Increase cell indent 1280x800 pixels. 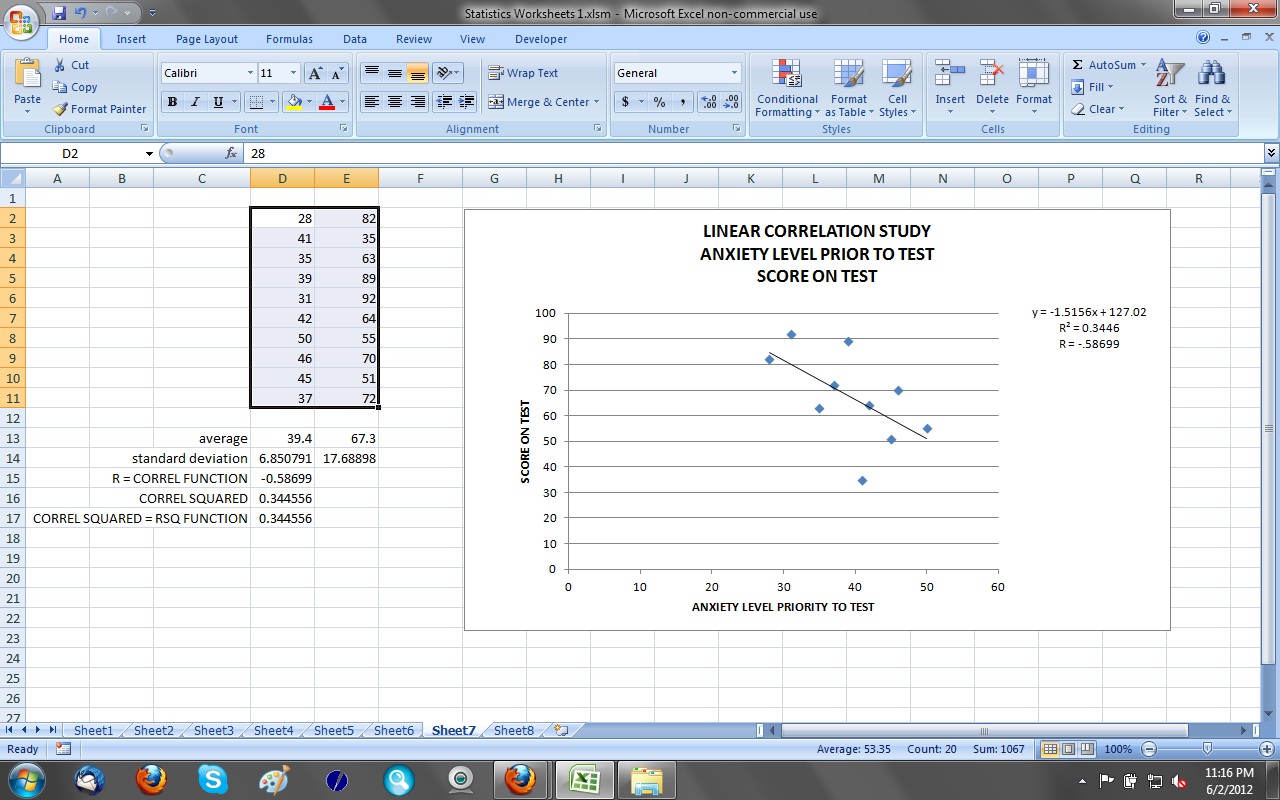(467, 102)
